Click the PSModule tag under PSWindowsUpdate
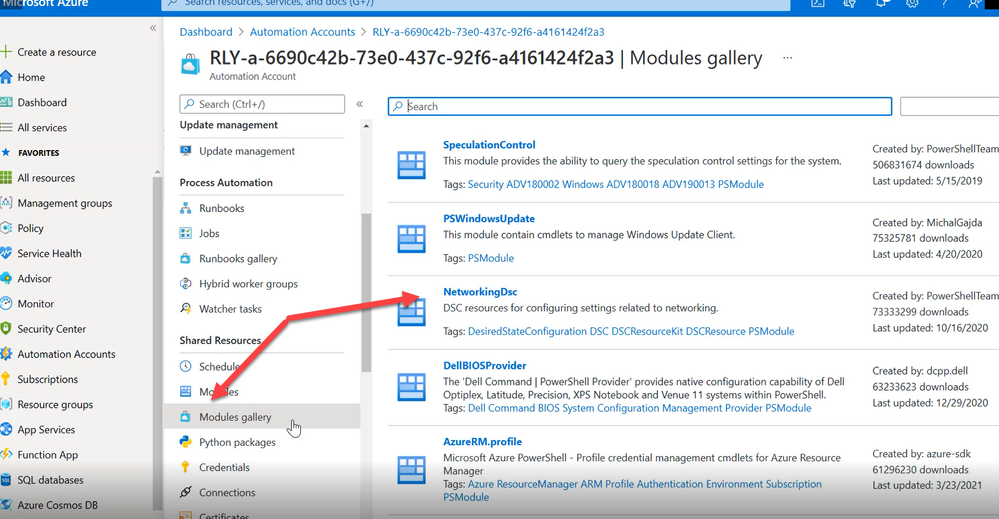Screen dimensions: 999x519 coord(491,258)
